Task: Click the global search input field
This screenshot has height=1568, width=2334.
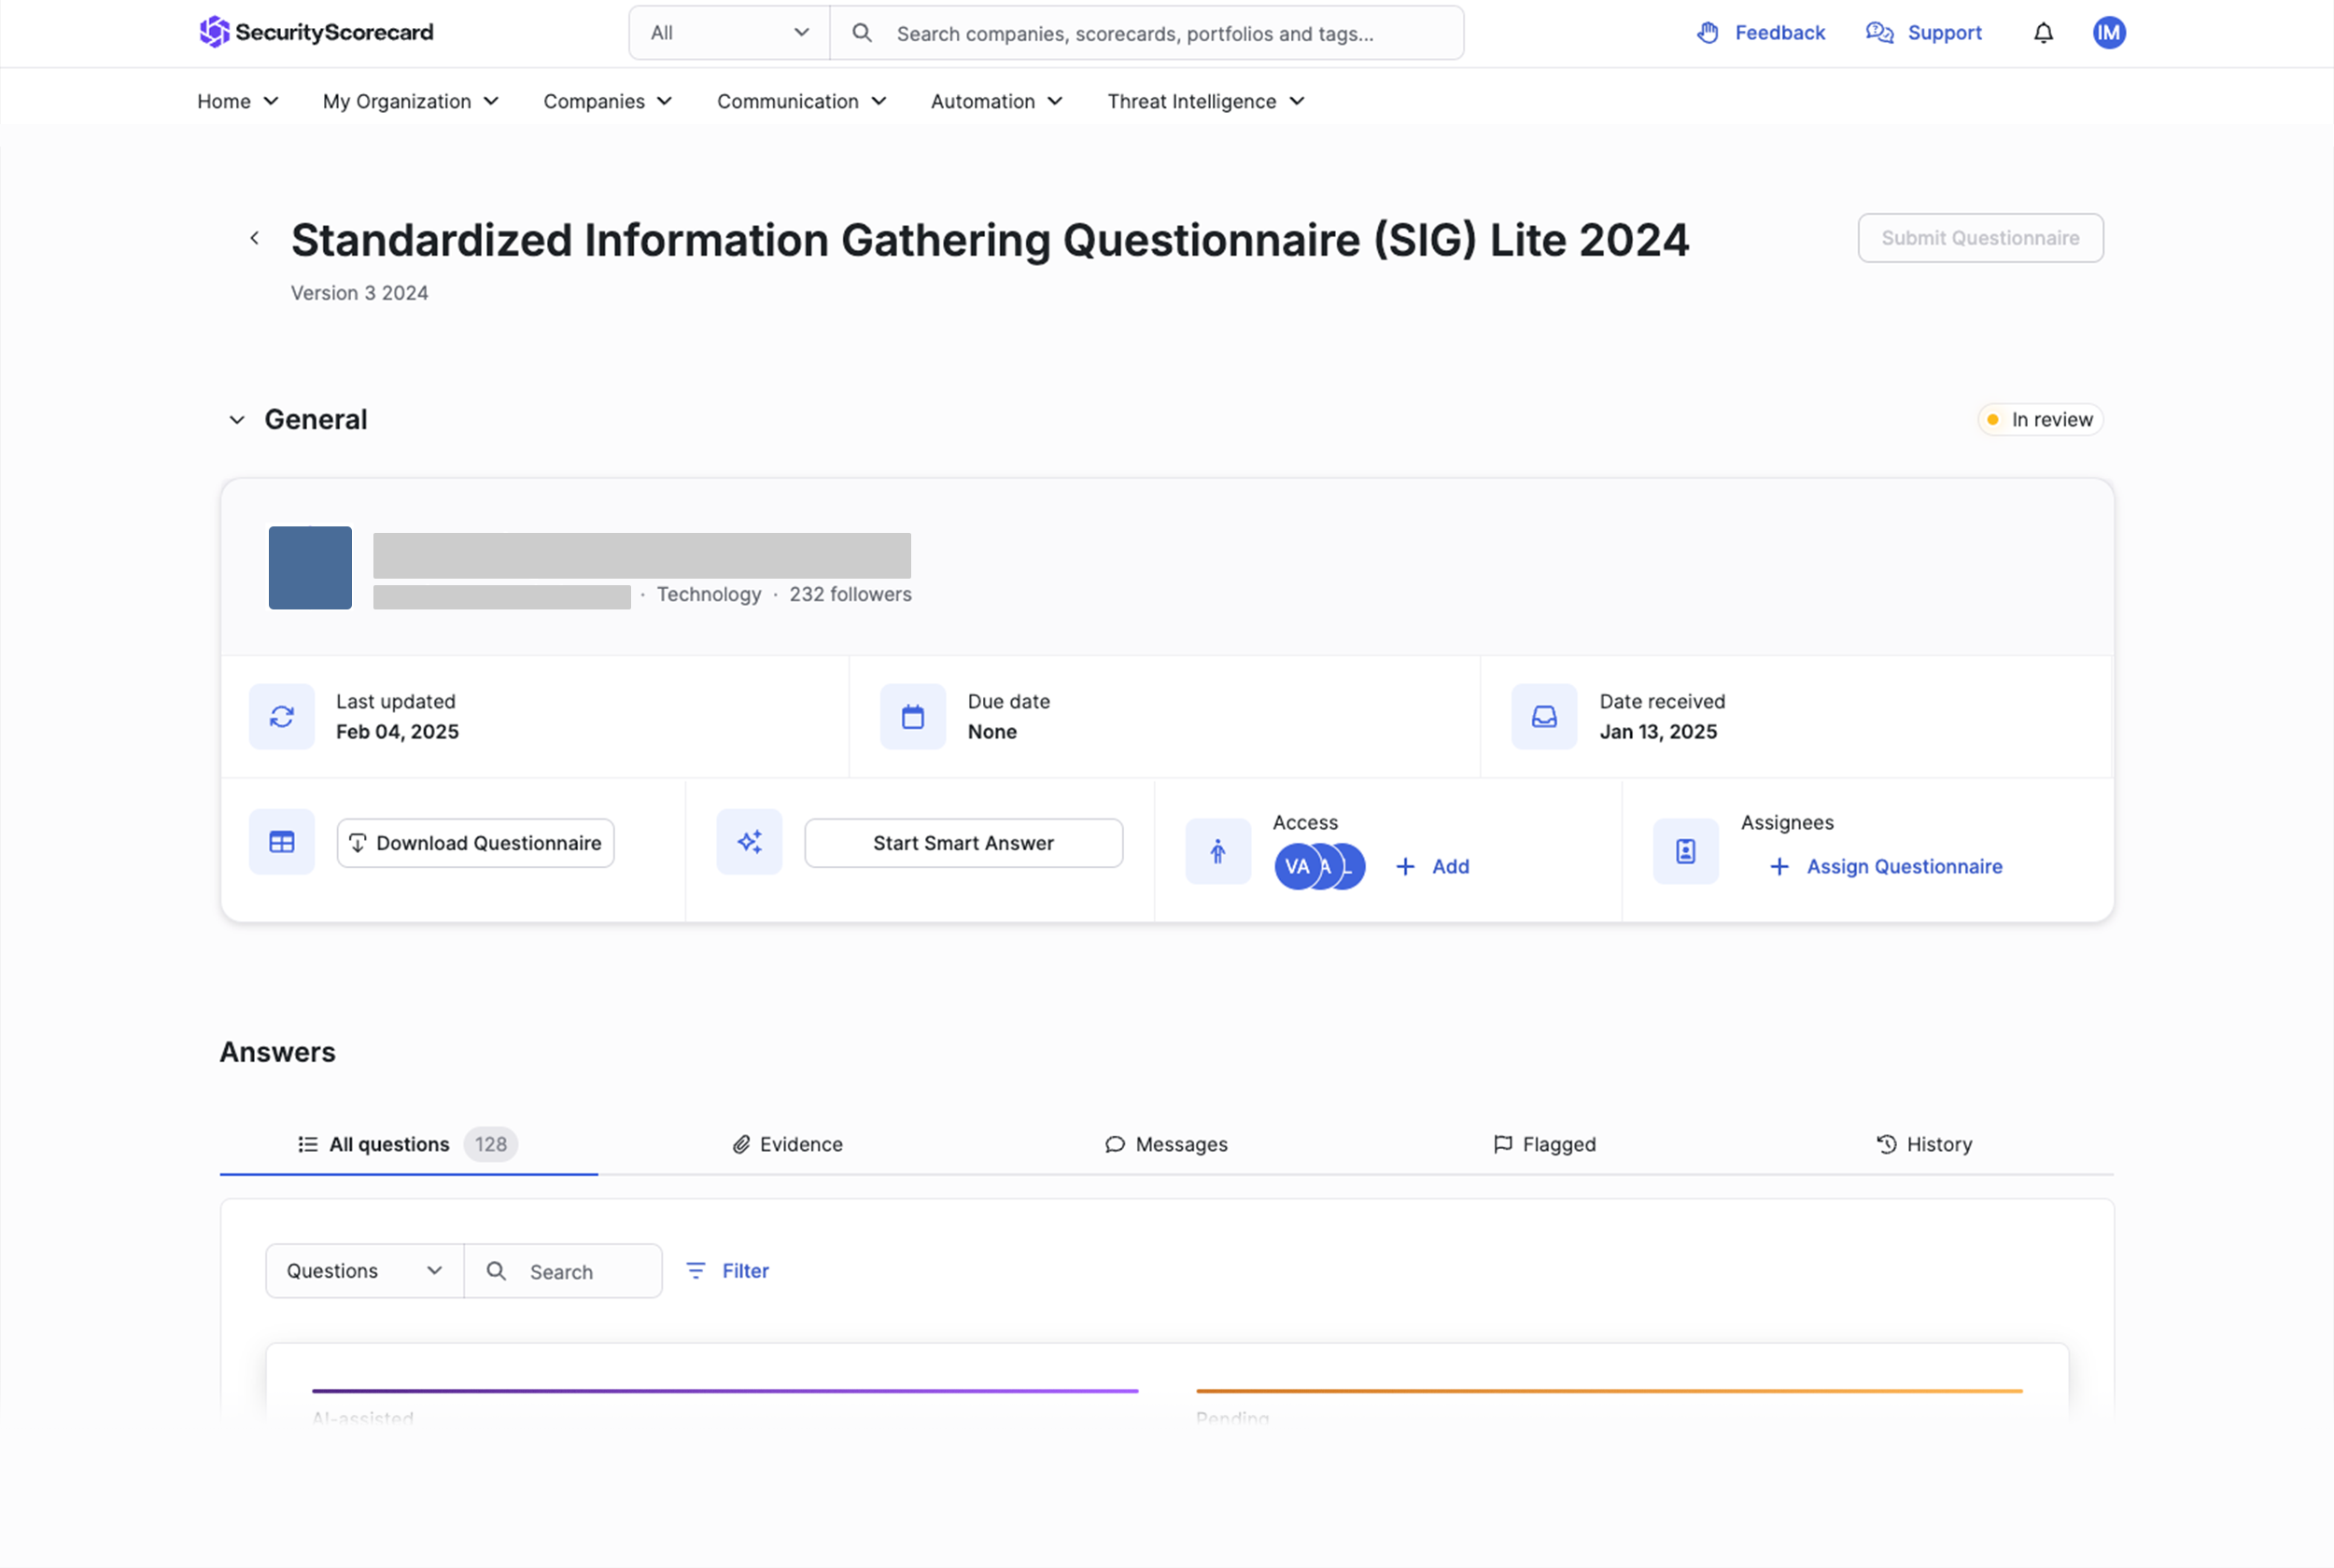Action: 1146,33
